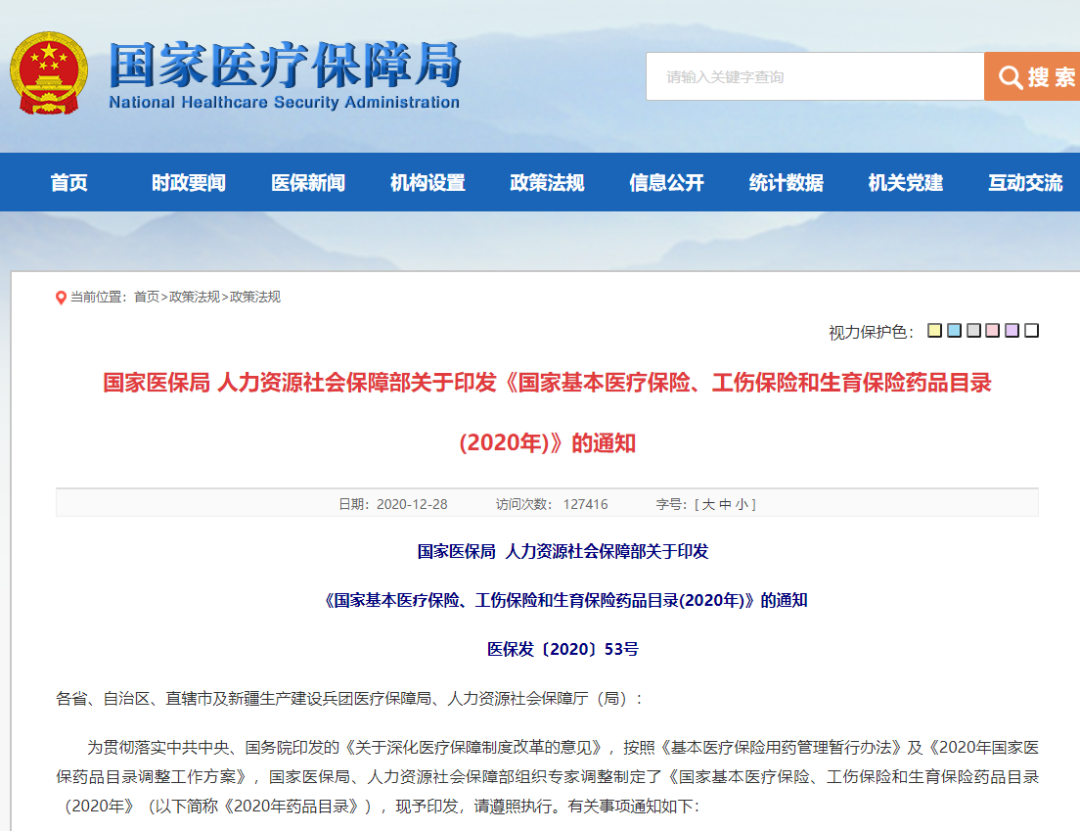Select the pink eye-protection color swatch
This screenshot has height=831, width=1080.
tap(993, 331)
